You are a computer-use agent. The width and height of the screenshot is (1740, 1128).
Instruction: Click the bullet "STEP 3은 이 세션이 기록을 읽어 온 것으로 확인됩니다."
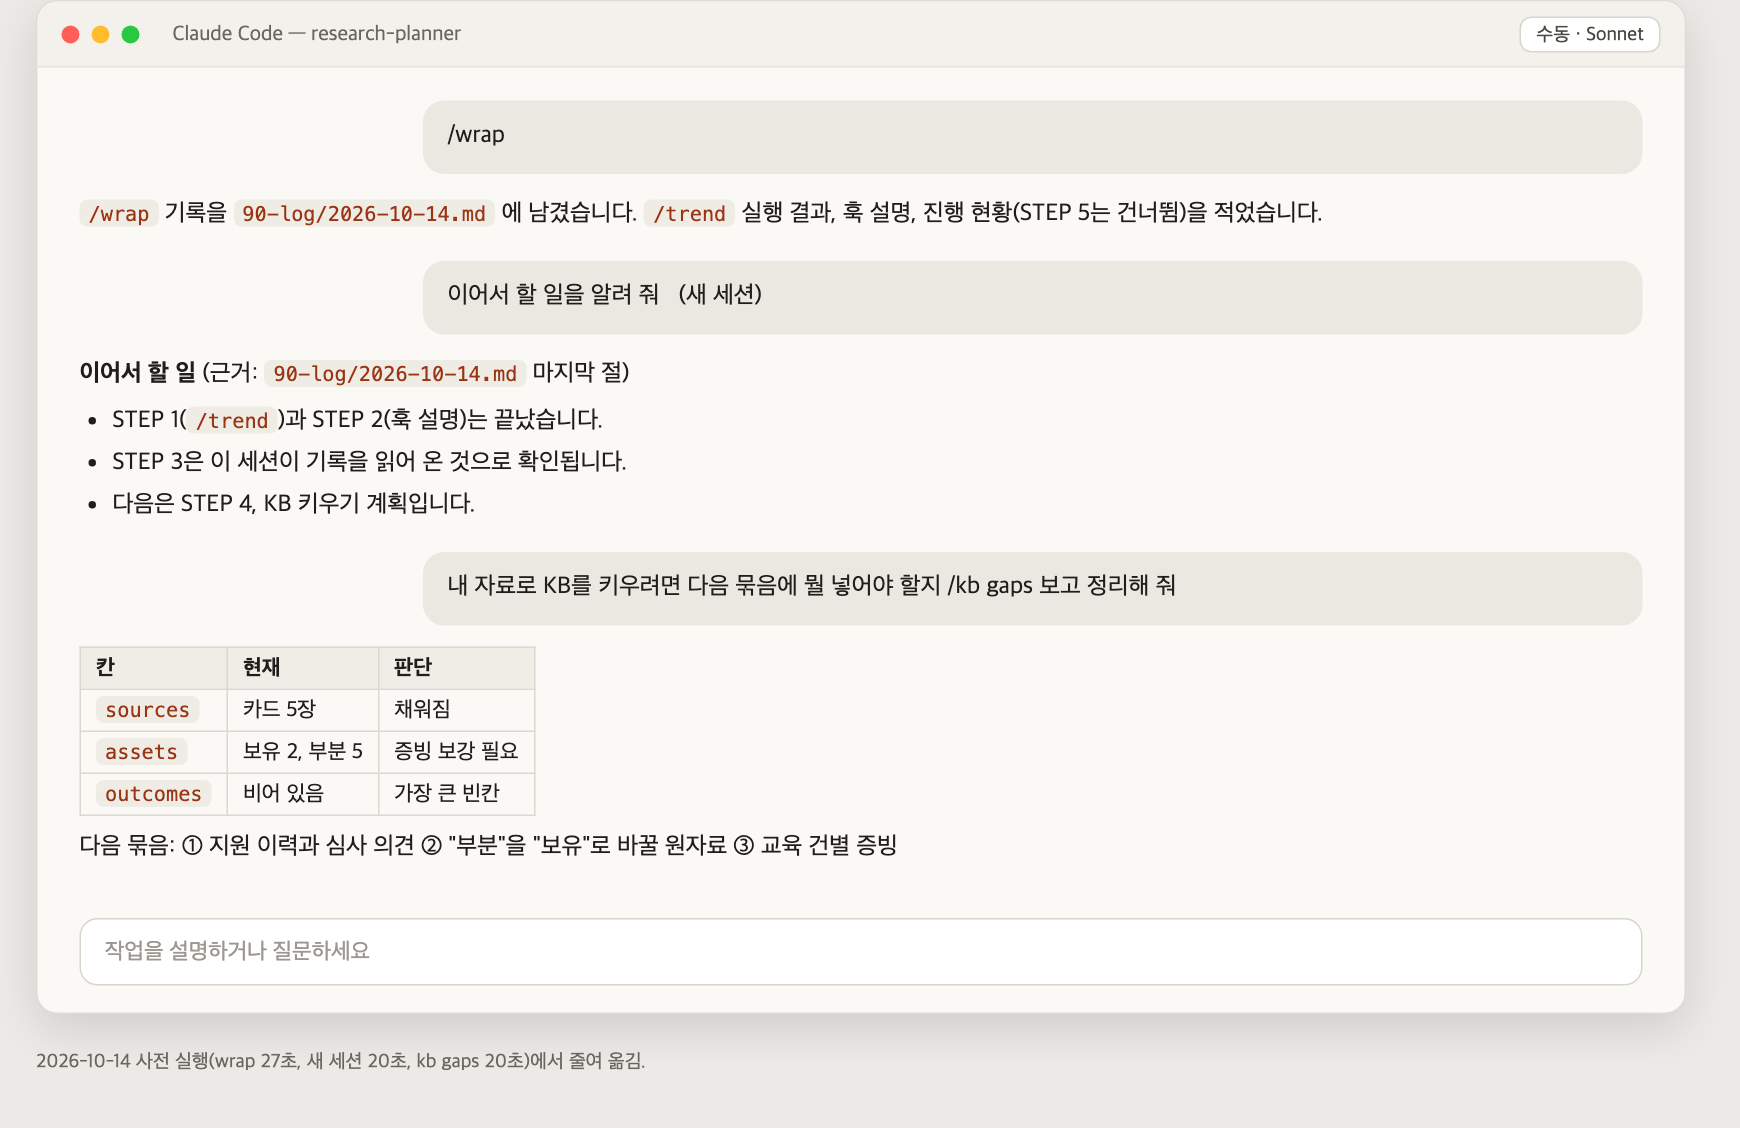(x=369, y=461)
